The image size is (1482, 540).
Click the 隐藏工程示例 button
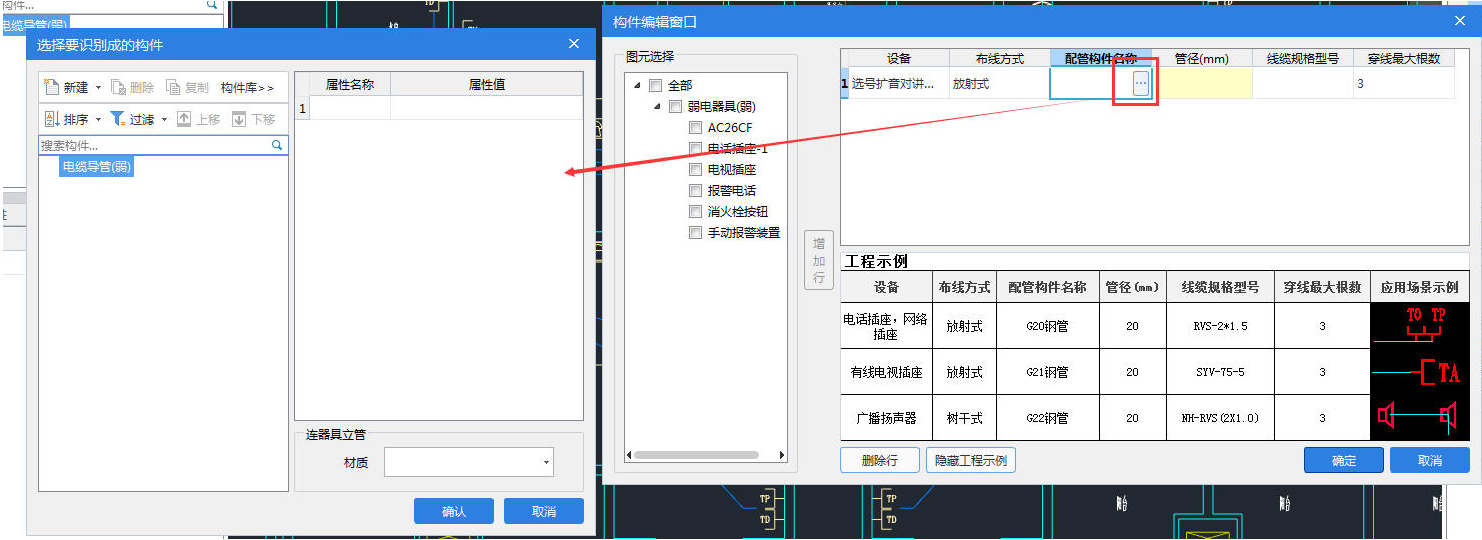970,461
